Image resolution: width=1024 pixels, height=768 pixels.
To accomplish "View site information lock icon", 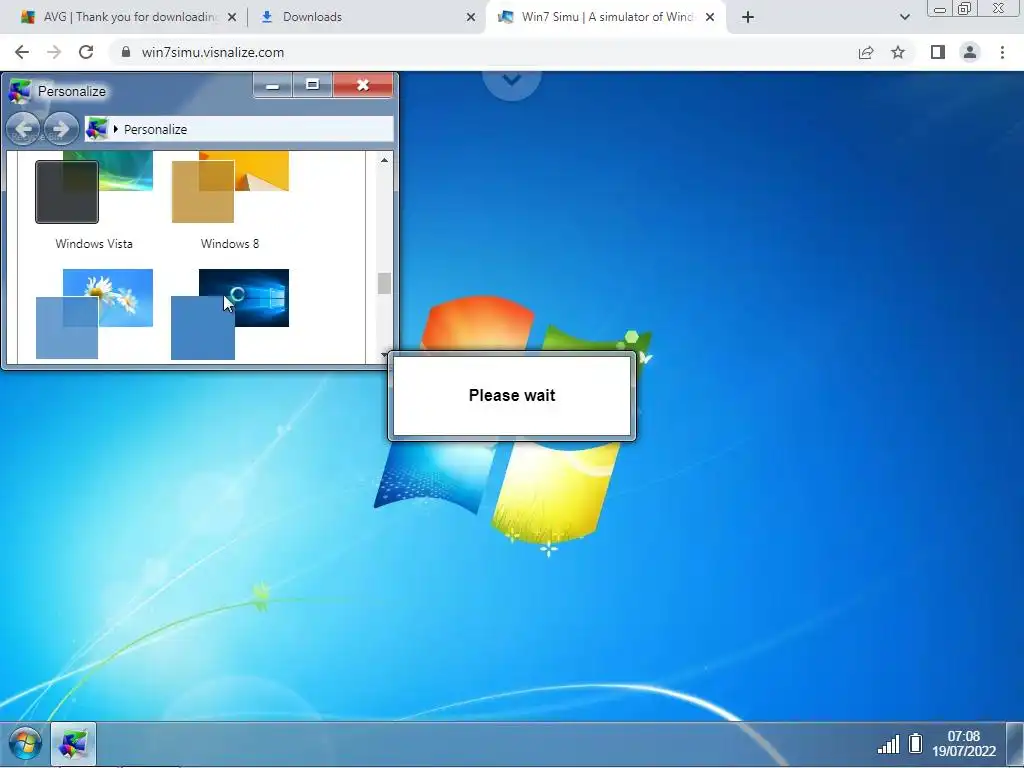I will (x=126, y=52).
